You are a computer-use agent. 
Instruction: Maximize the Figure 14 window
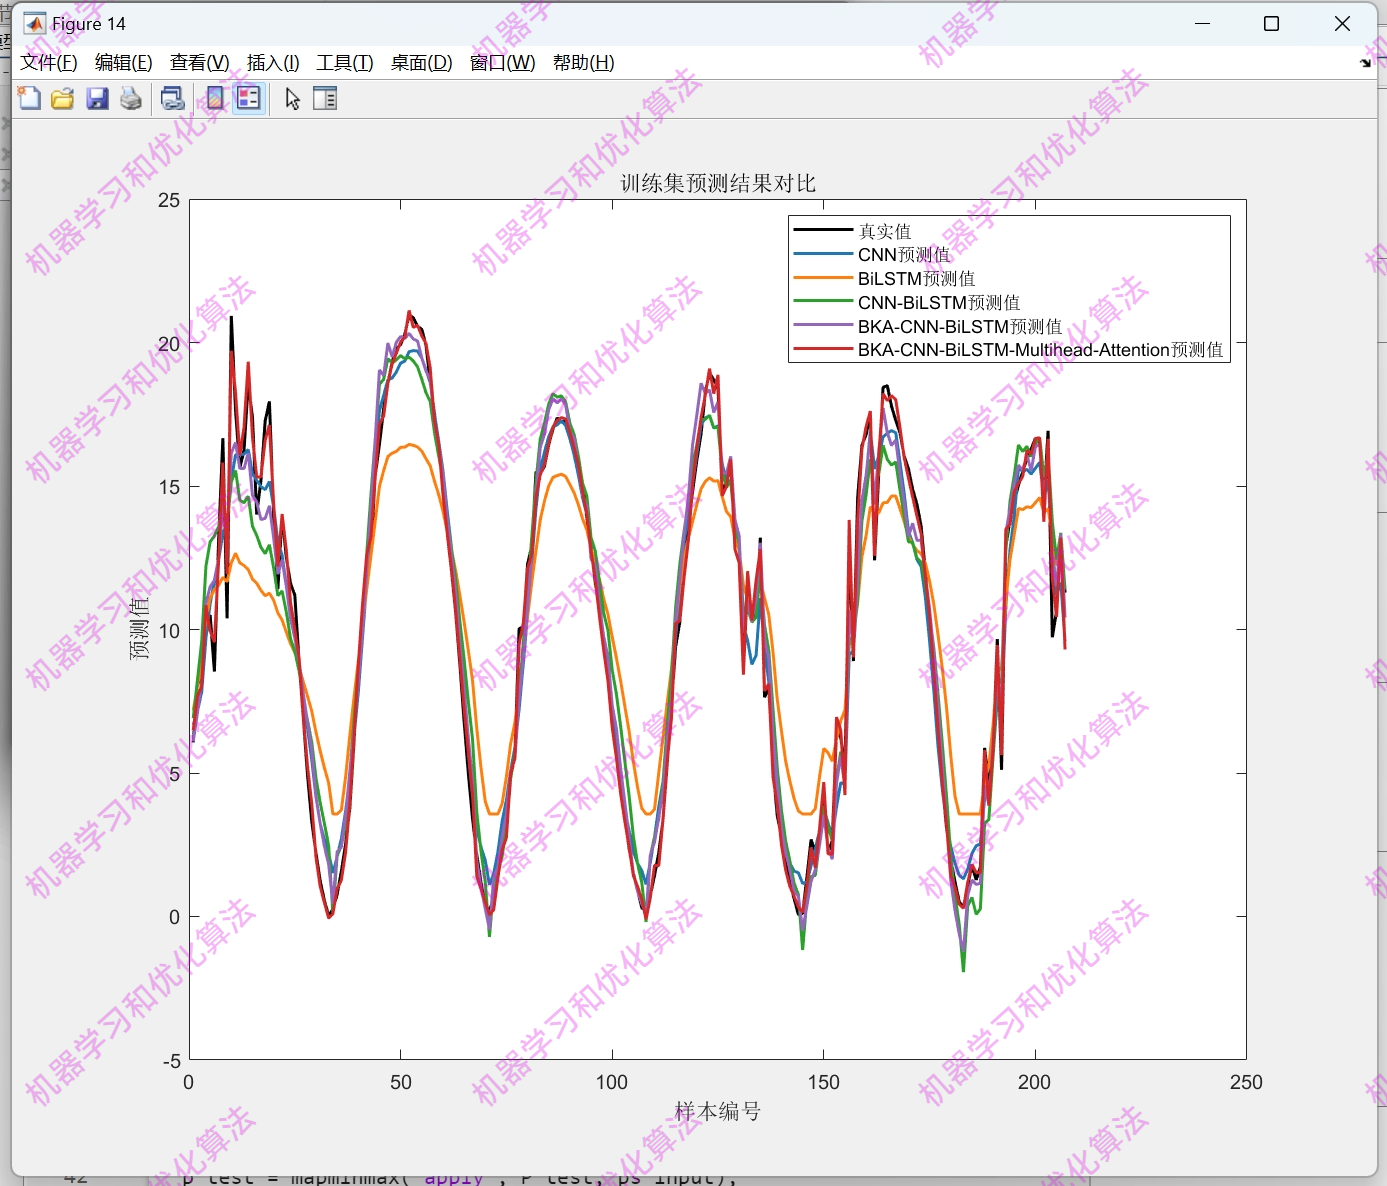(x=1272, y=24)
